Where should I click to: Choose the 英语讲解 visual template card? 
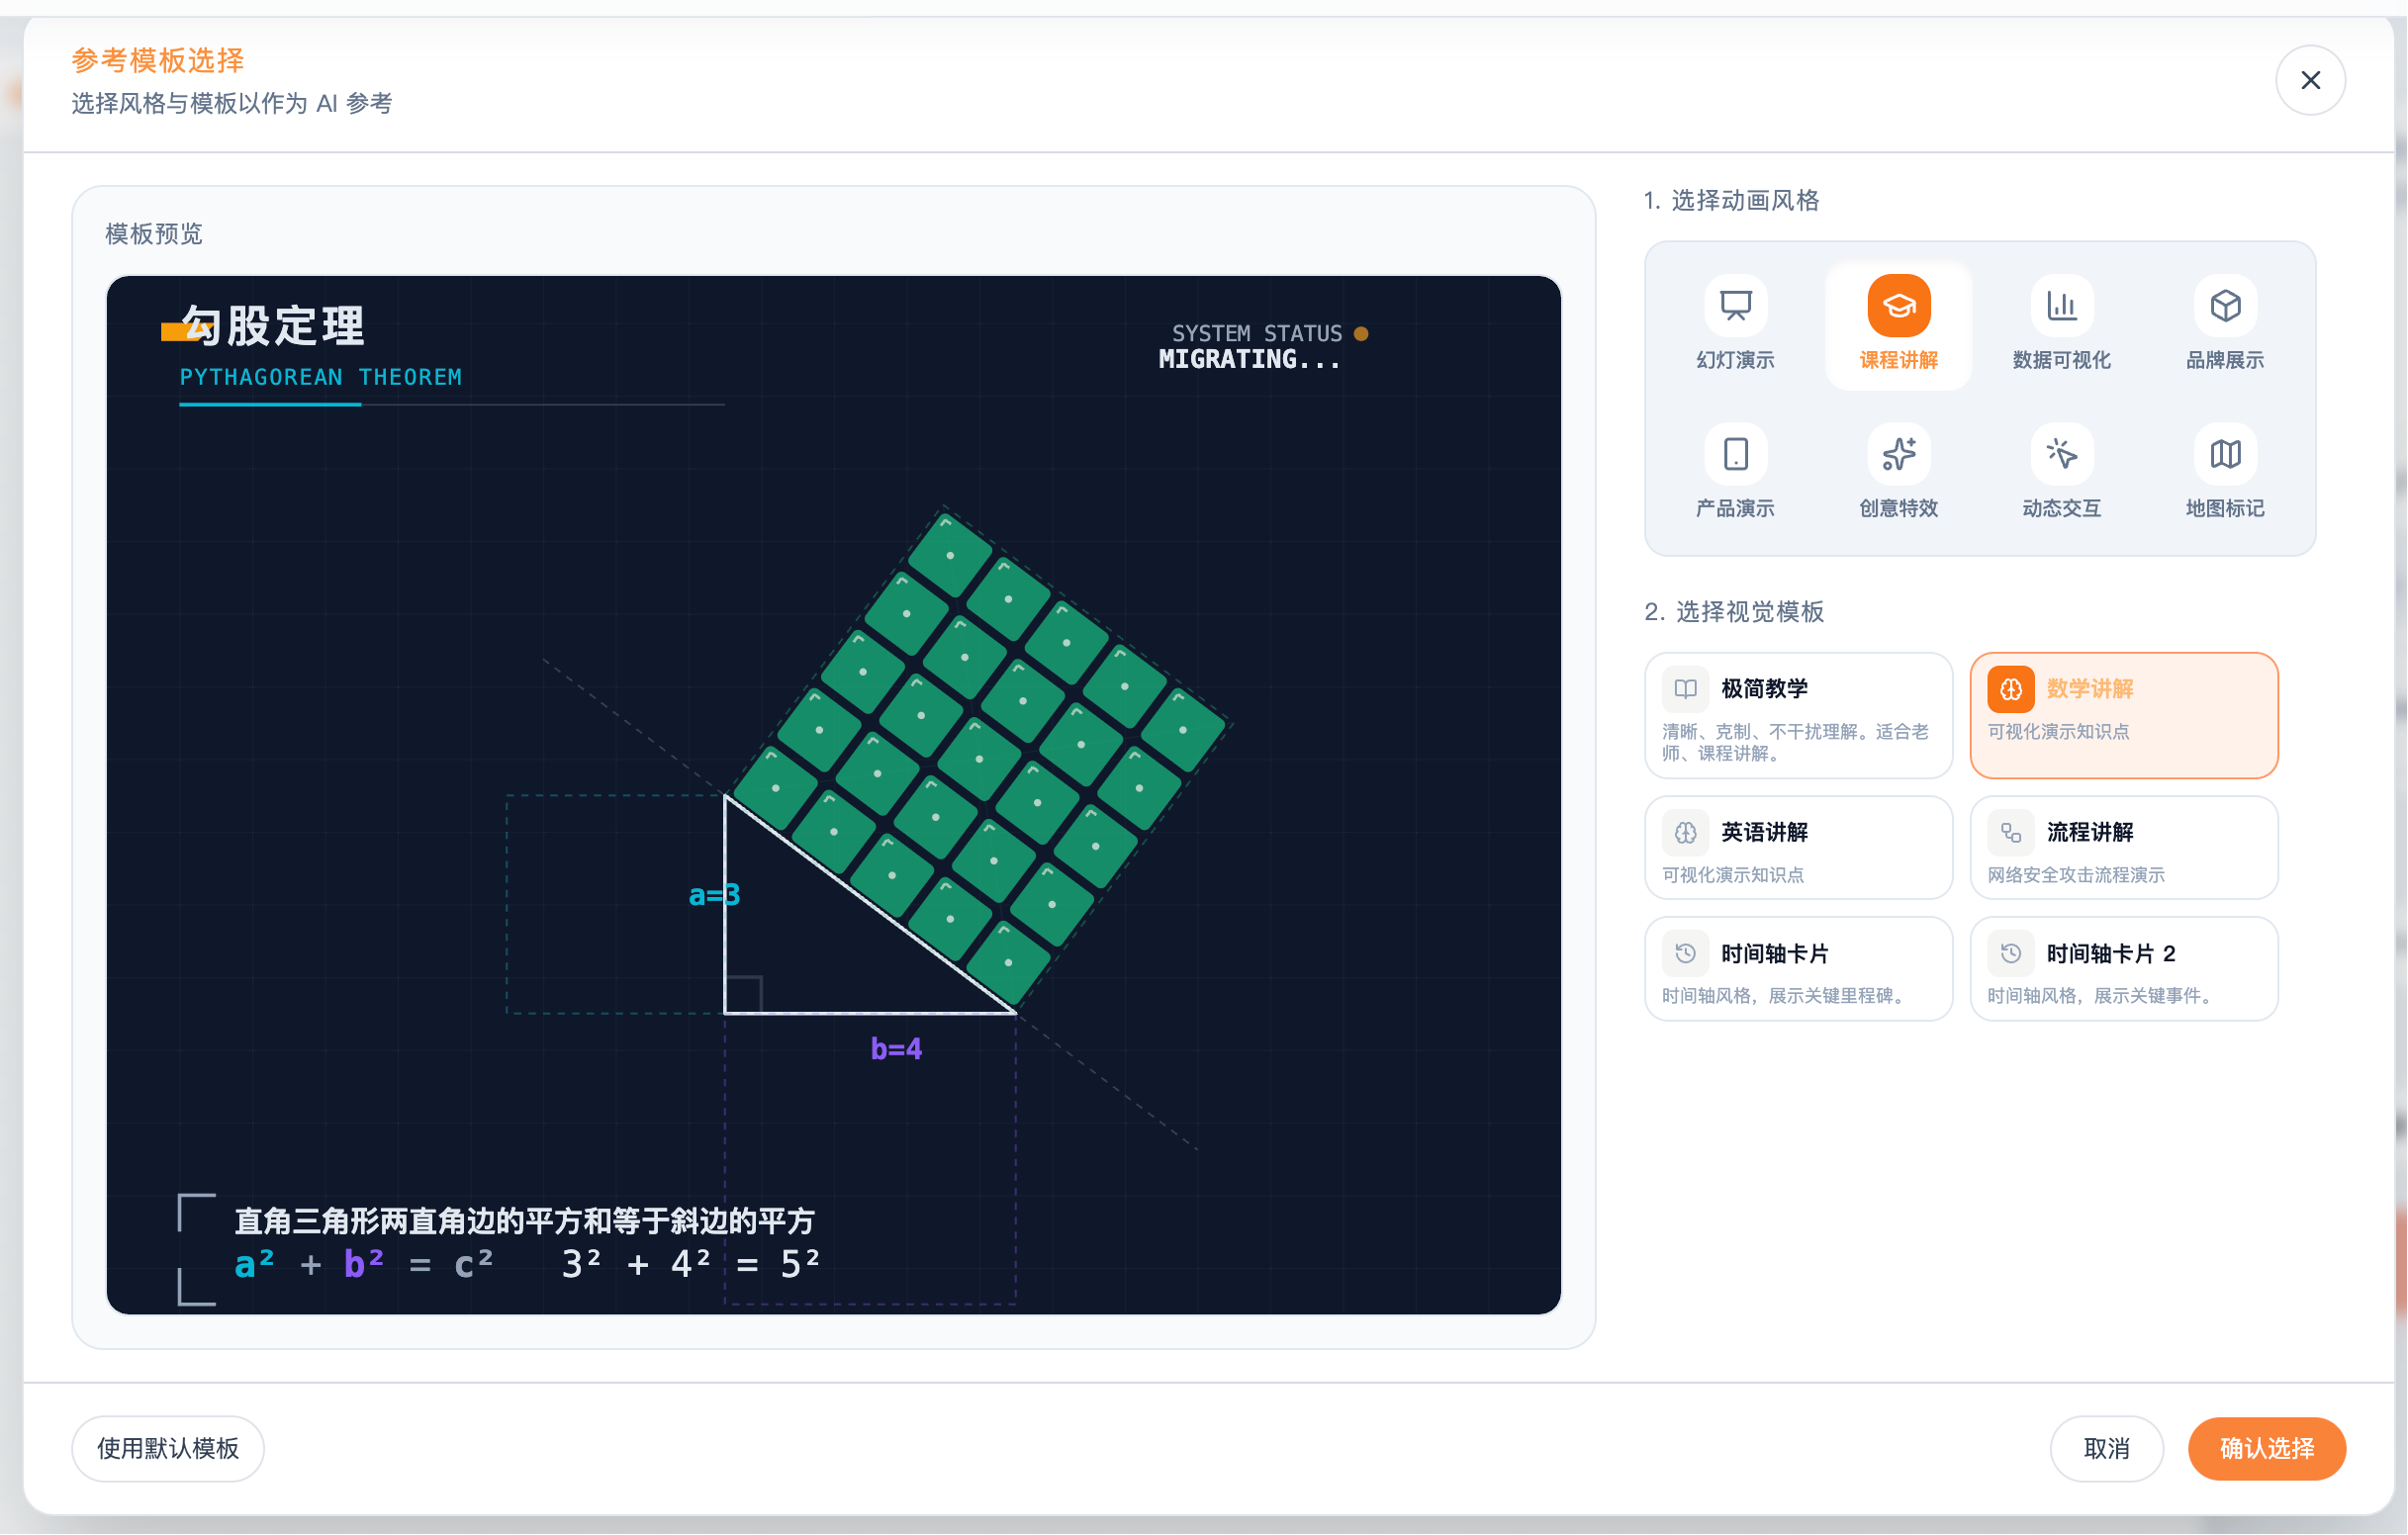pos(1798,848)
